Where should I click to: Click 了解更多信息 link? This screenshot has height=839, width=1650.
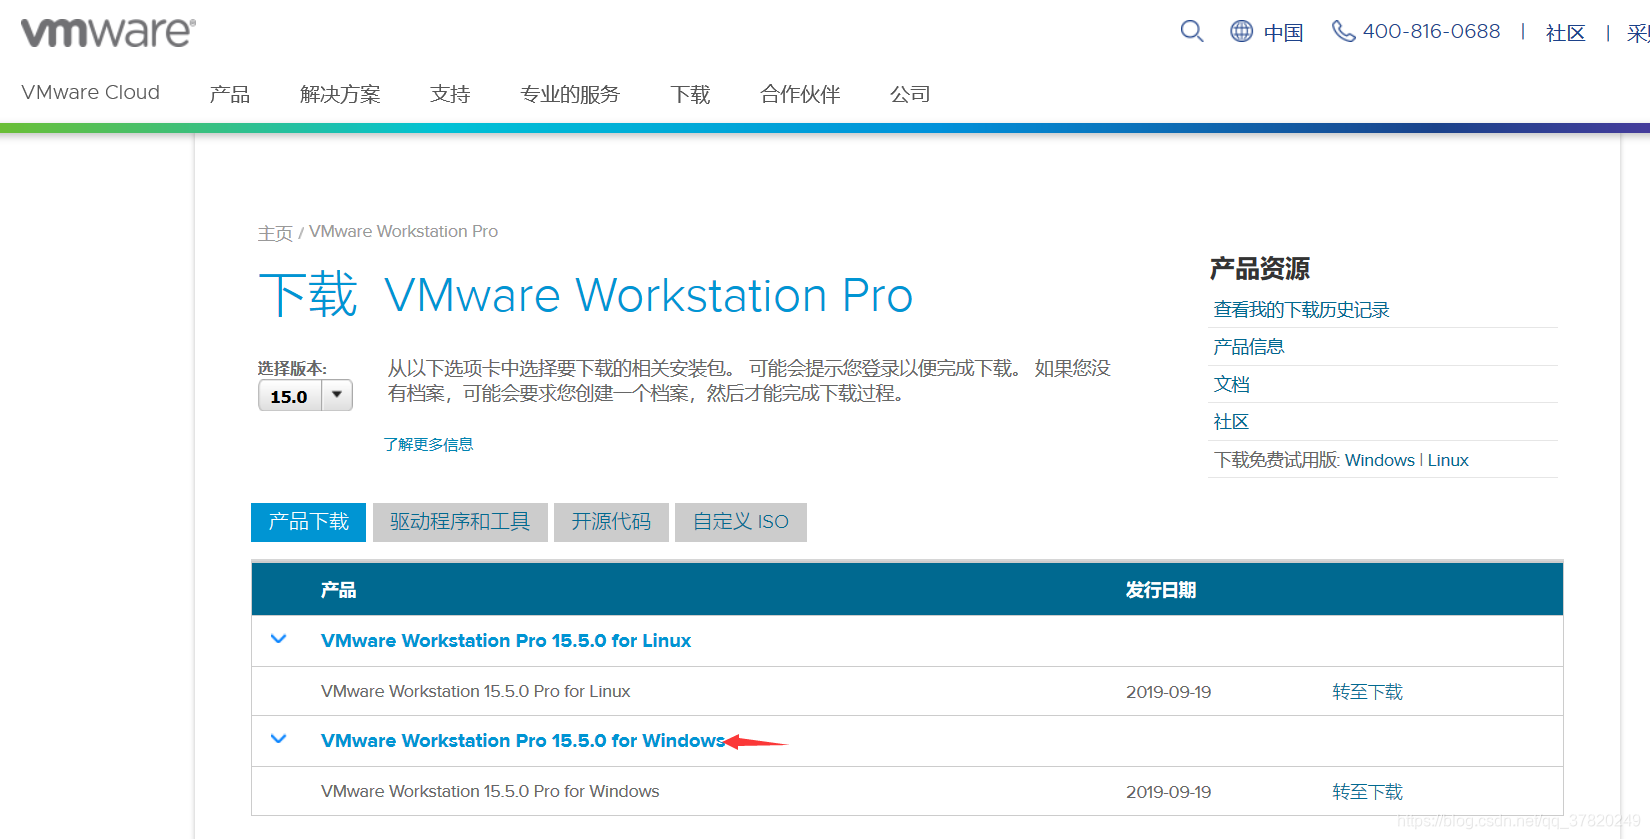click(x=428, y=444)
